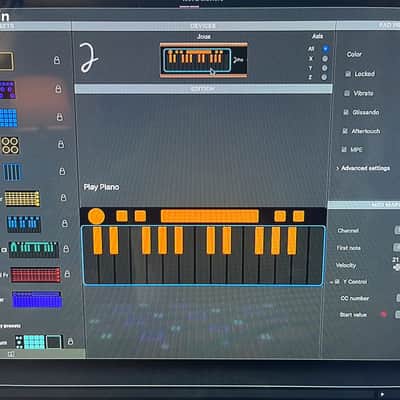Image resolution: width=400 pixels, height=400 pixels.
Task: Click the lock beside the blue vertical strips preset
Action: (62, 171)
